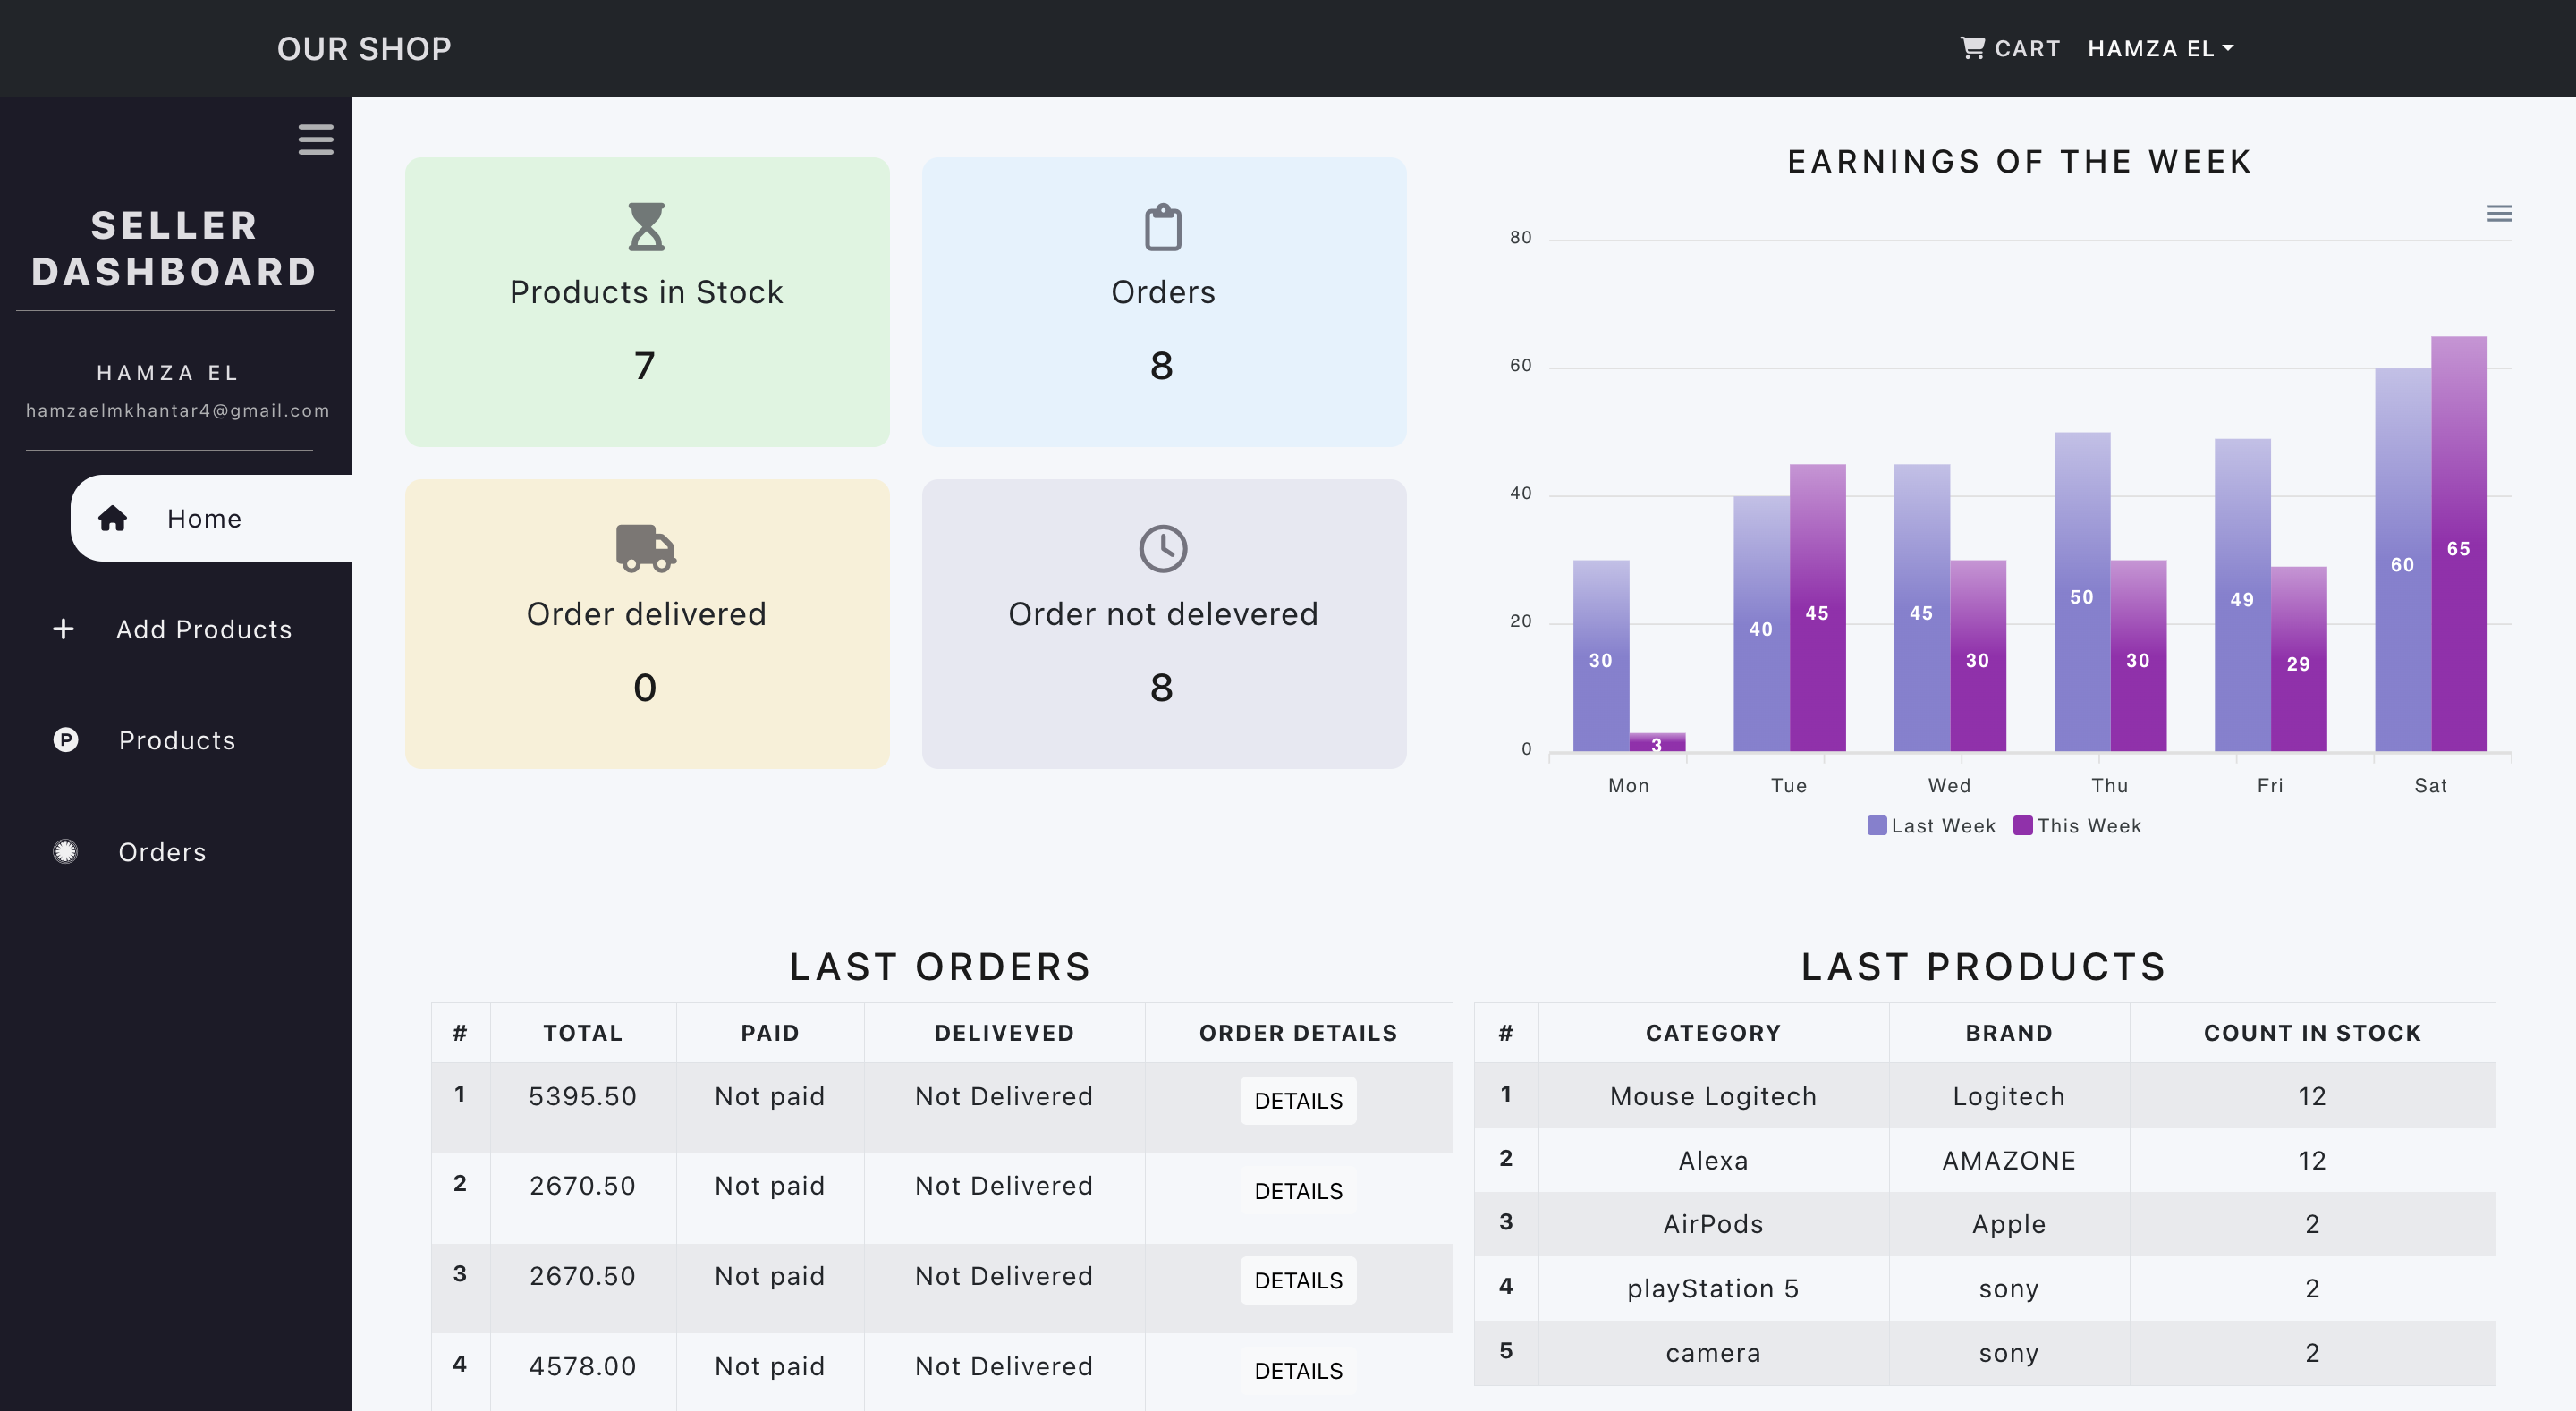Toggle the sidebar hamburger menu icon

pos(316,139)
